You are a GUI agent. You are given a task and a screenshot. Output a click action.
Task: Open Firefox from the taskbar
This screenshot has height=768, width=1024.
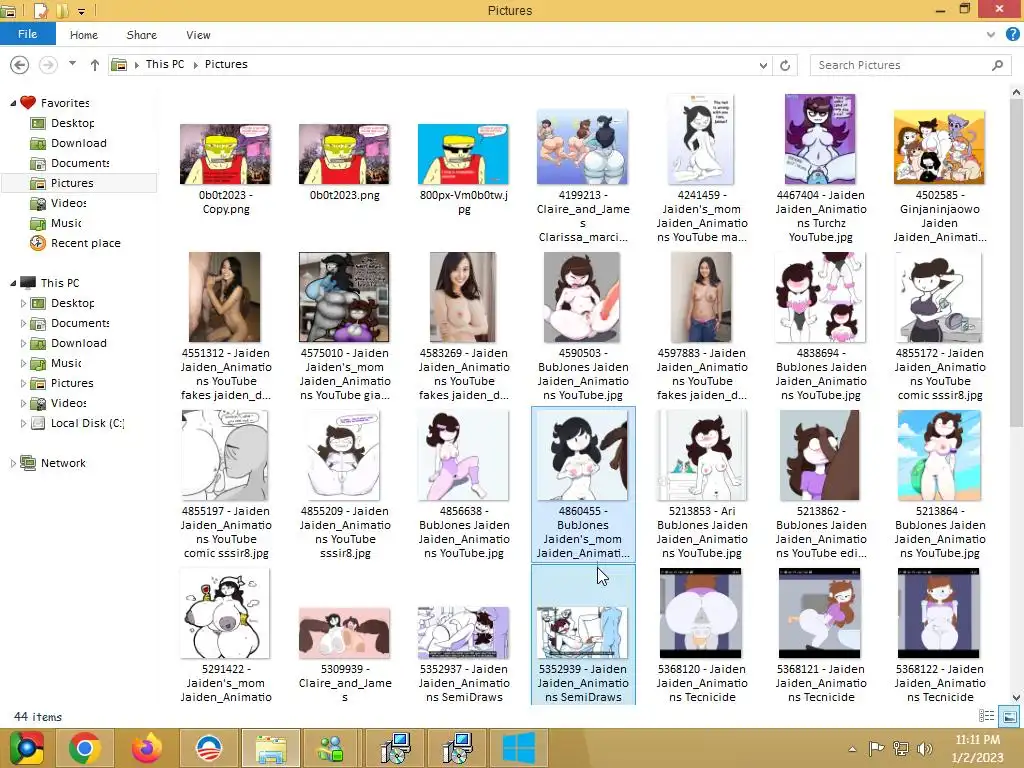click(146, 748)
